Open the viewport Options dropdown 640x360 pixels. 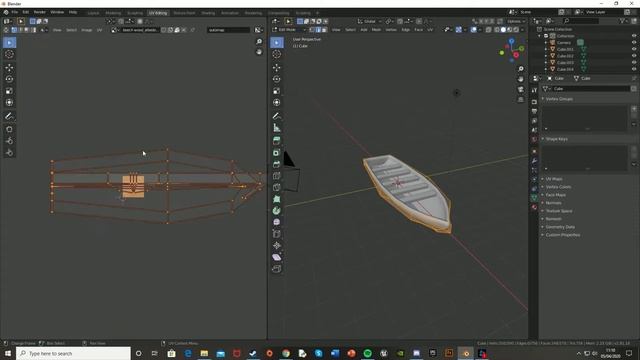click(516, 21)
